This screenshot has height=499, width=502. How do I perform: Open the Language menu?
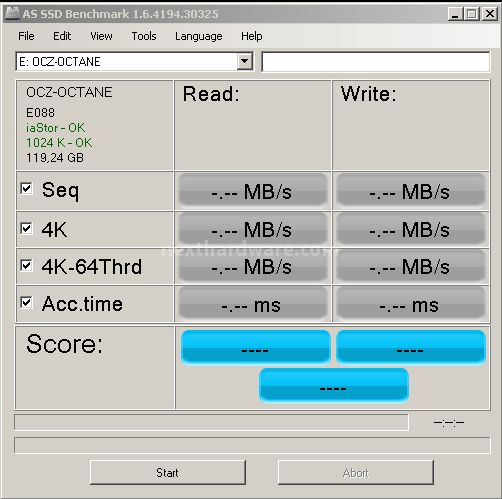199,36
